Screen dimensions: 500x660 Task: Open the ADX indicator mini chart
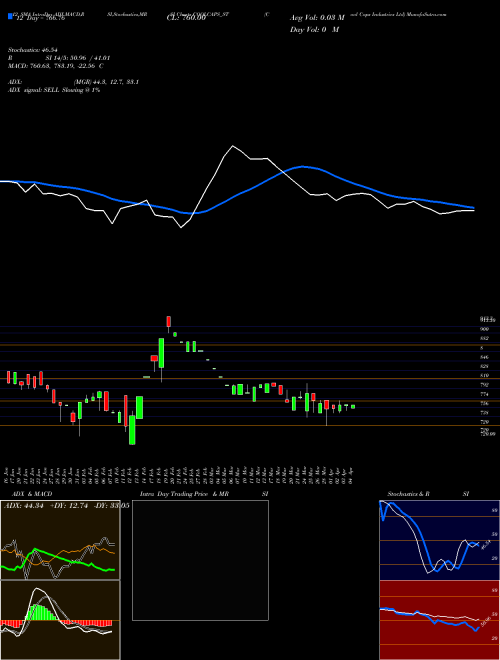[60, 540]
